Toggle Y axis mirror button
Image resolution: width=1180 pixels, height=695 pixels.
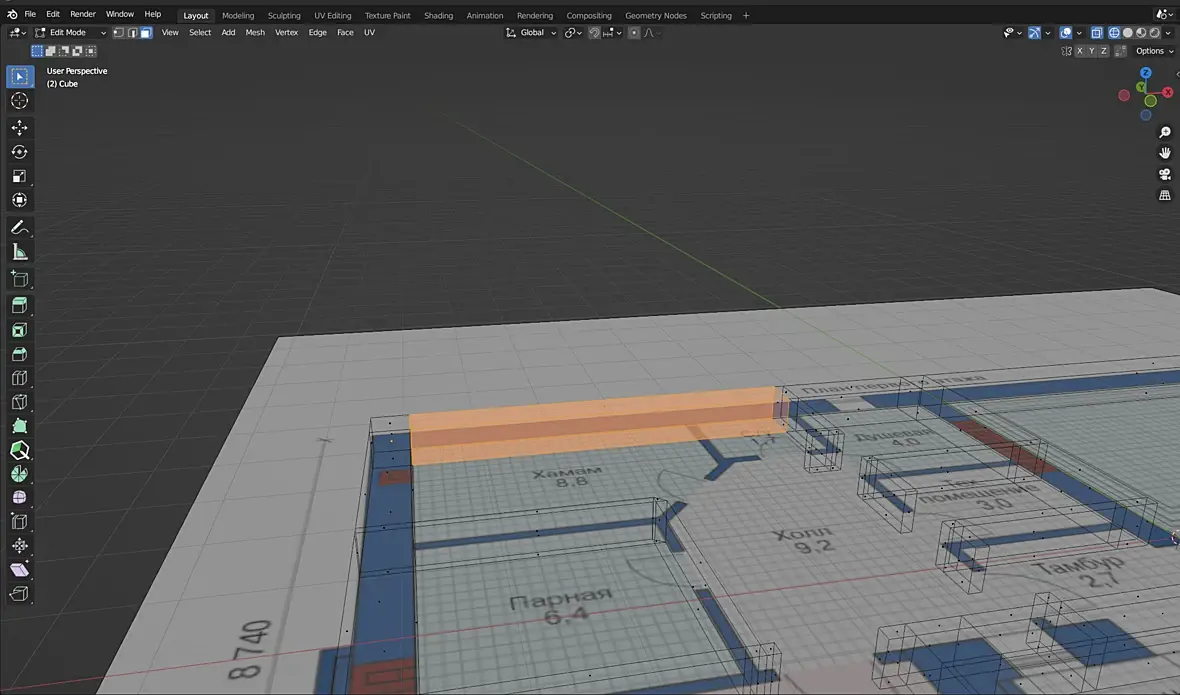point(1091,51)
